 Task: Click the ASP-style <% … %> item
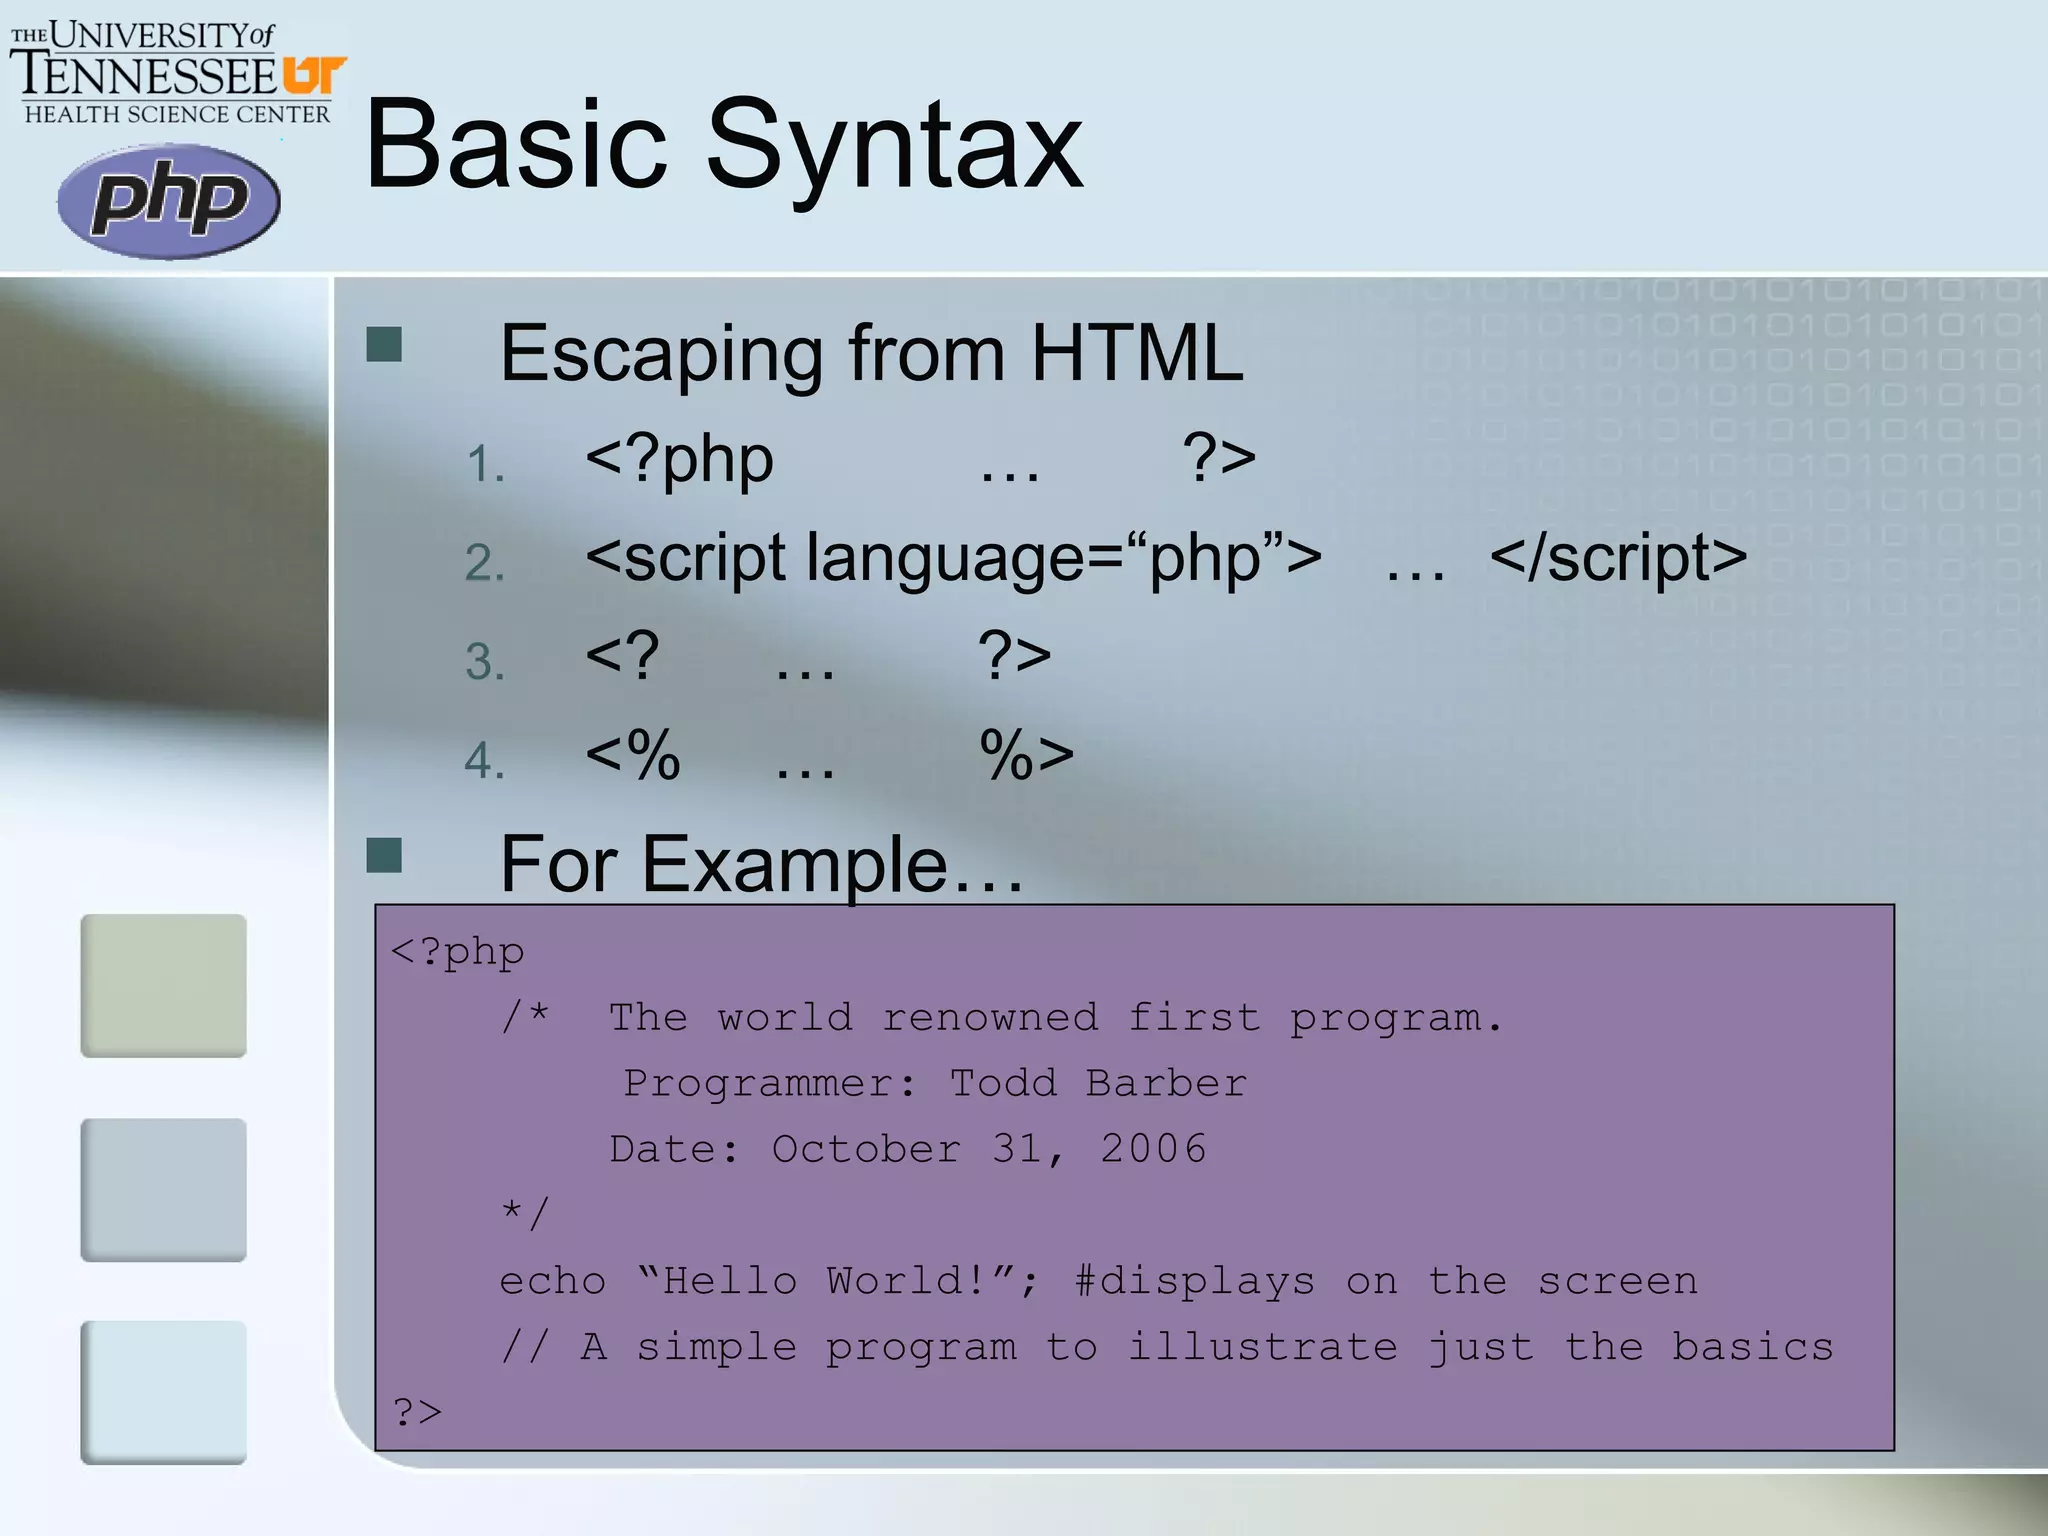point(828,755)
